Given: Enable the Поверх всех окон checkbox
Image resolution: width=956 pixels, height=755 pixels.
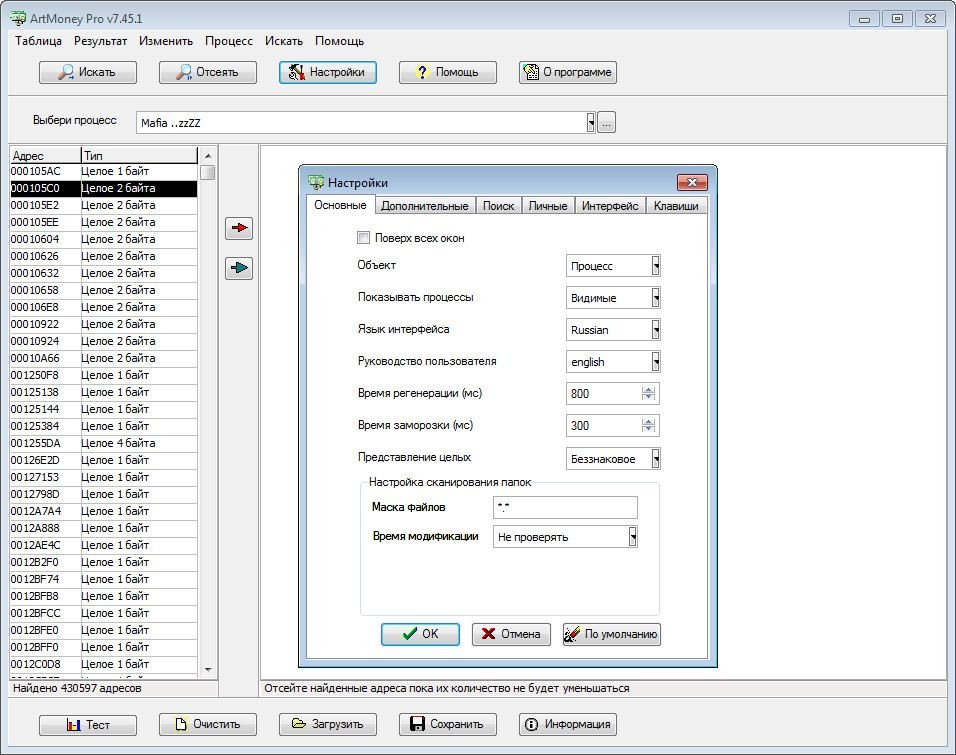Looking at the screenshot, I should click(363, 238).
